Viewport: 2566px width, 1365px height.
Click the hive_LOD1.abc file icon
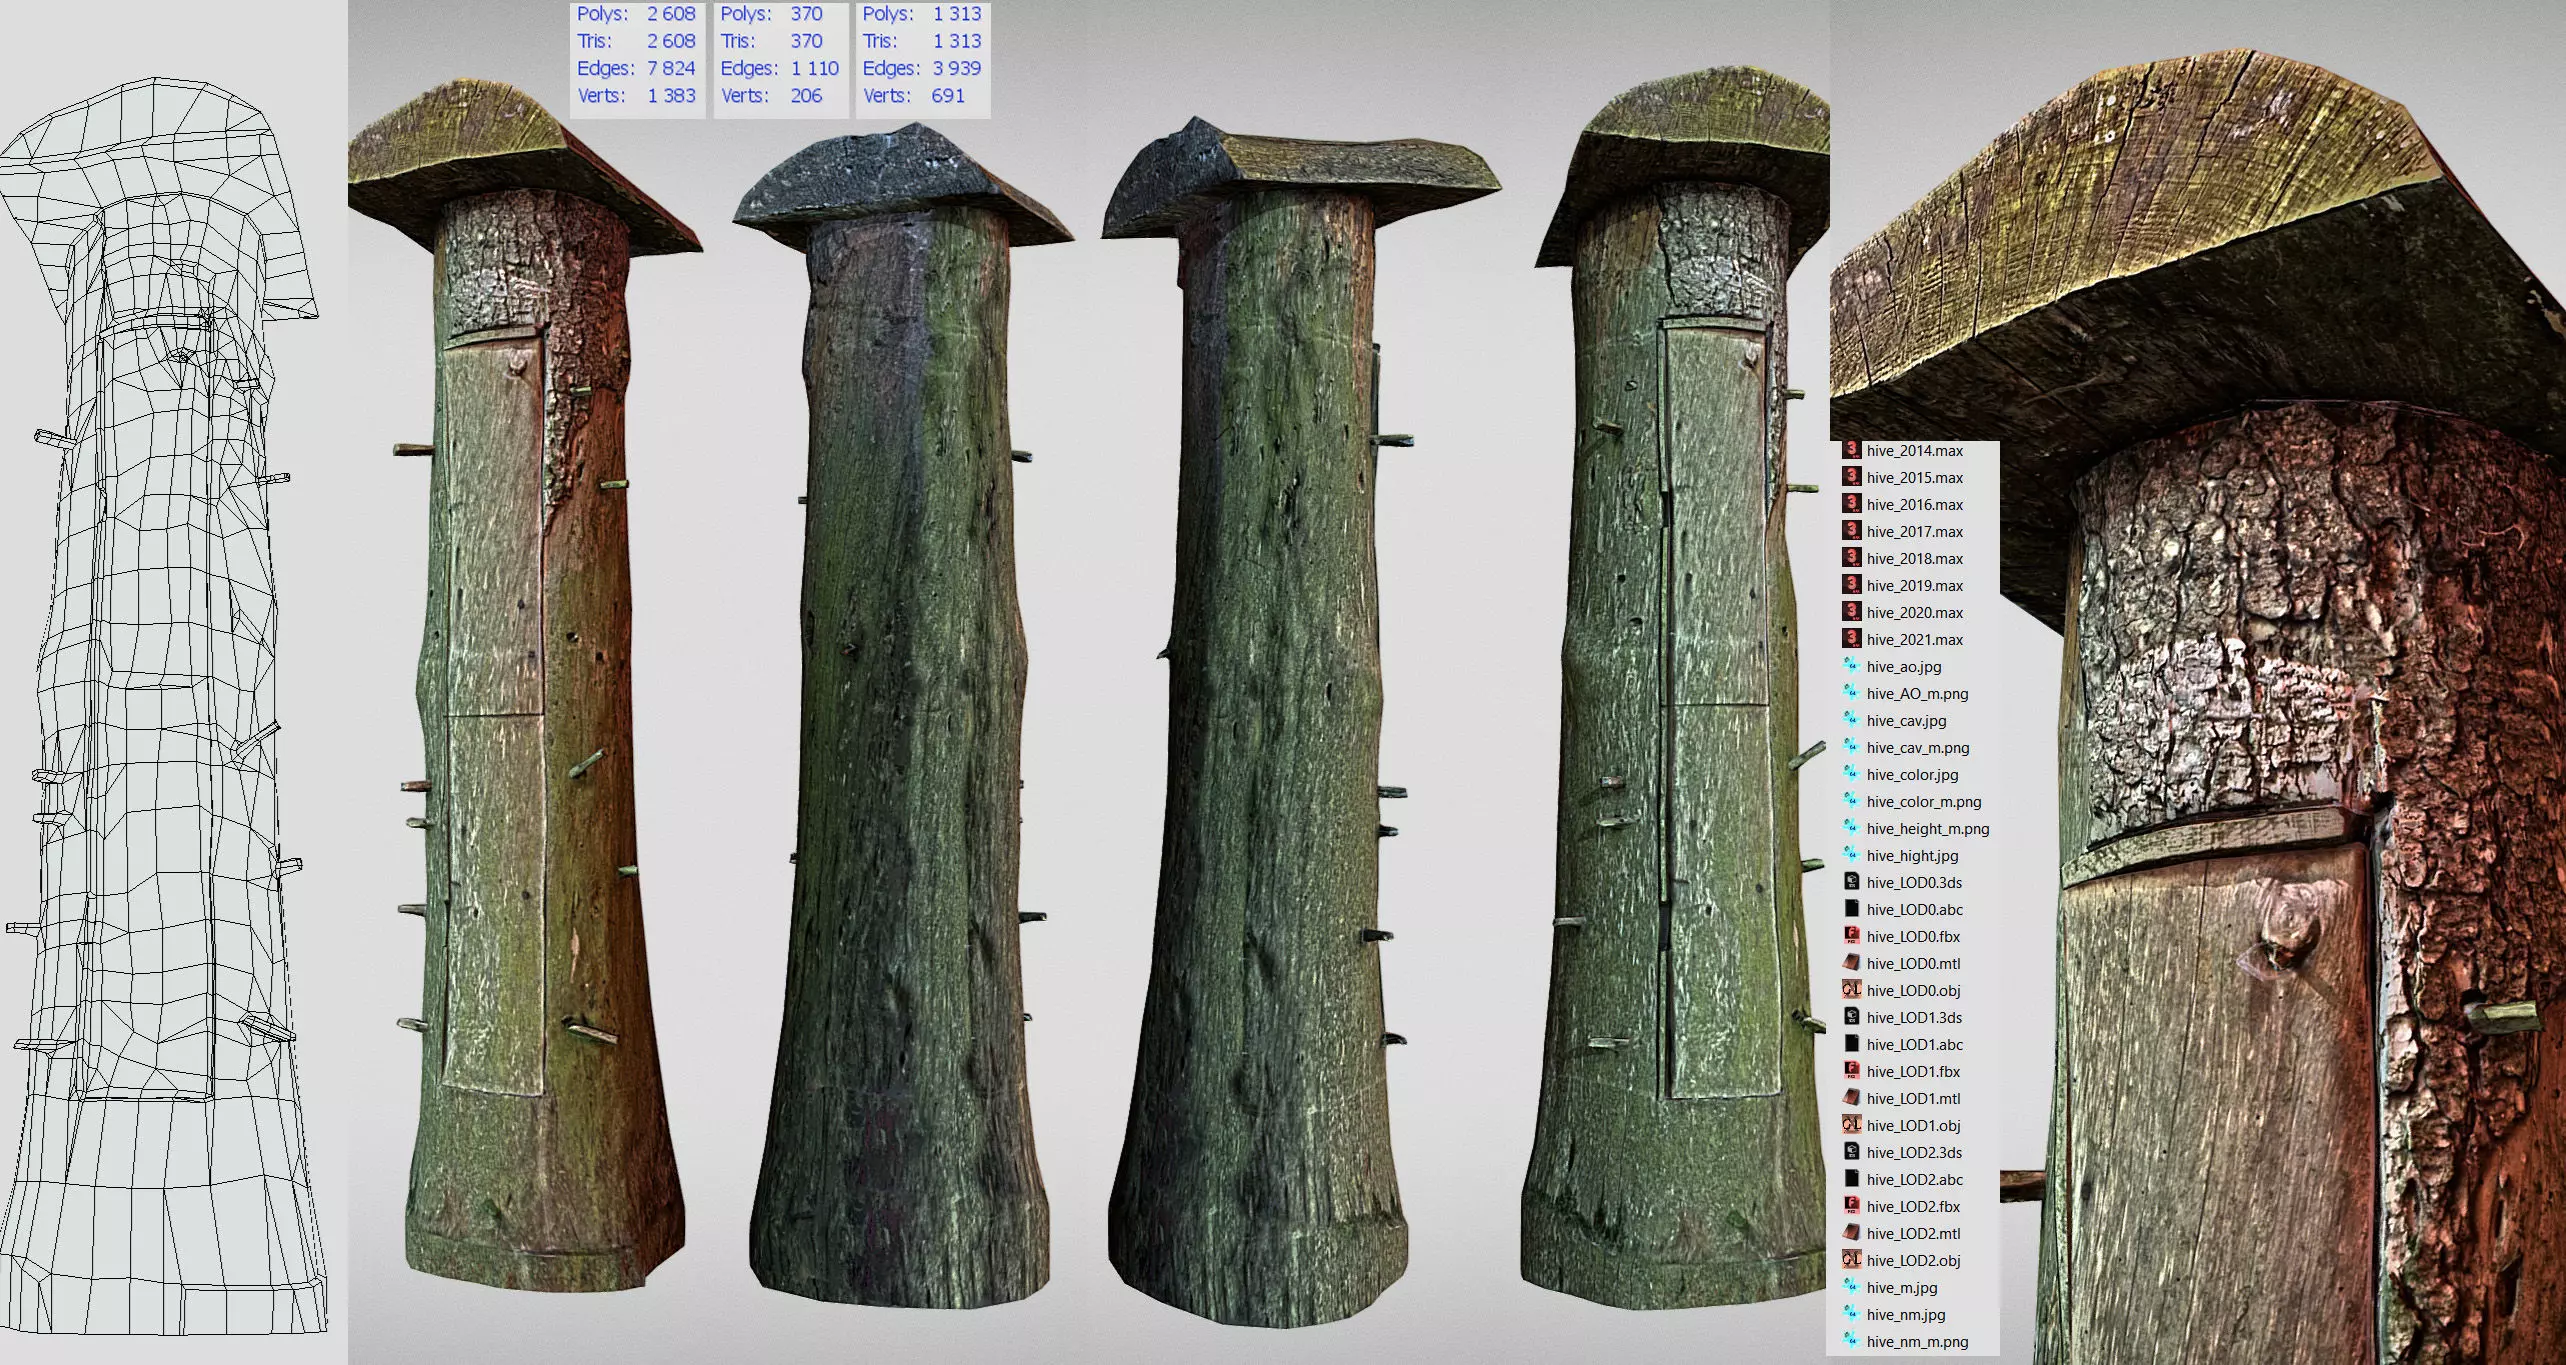(1851, 1044)
